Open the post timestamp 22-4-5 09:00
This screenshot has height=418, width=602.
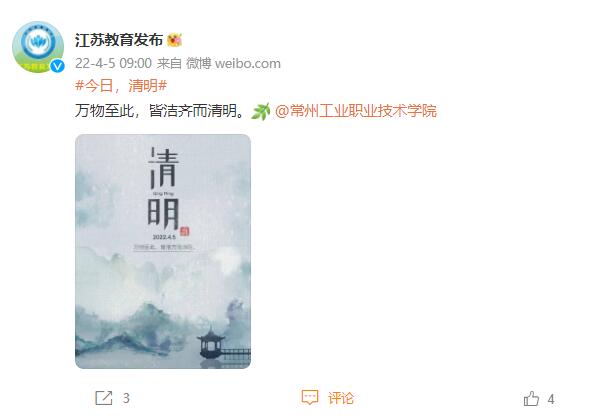[113, 63]
